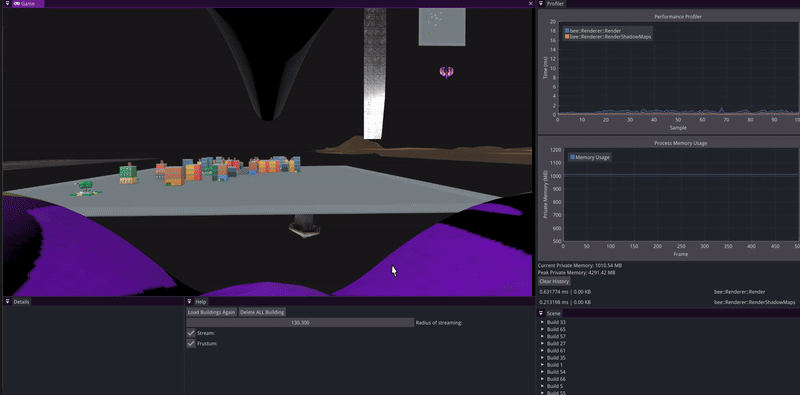Click the Peak Private Memory readout
Image resolution: width=800 pixels, height=395 pixels.
pyautogui.click(x=577, y=273)
